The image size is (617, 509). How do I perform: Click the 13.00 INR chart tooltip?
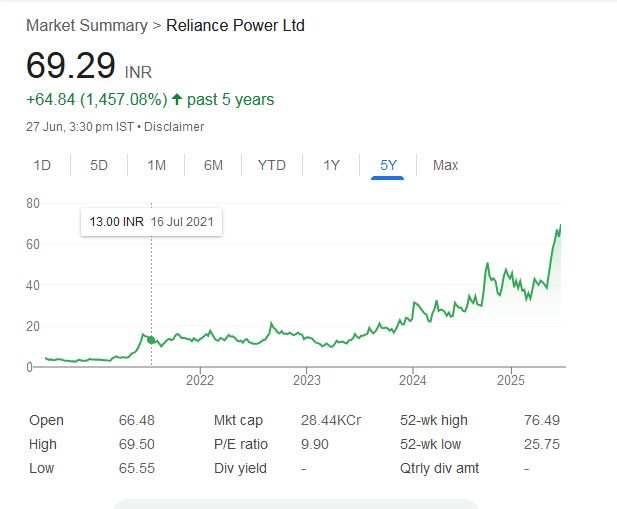click(x=152, y=221)
